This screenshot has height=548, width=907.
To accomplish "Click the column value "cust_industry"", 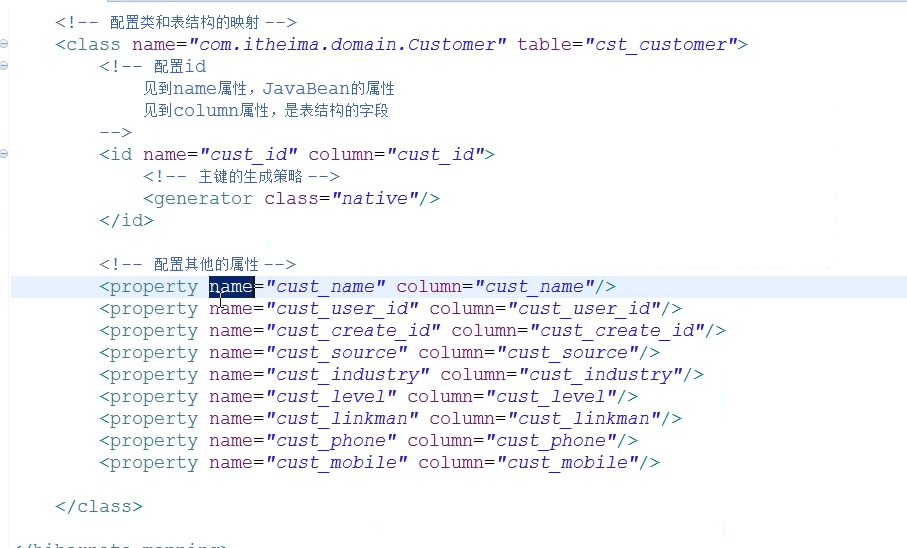I will click(x=600, y=374).
